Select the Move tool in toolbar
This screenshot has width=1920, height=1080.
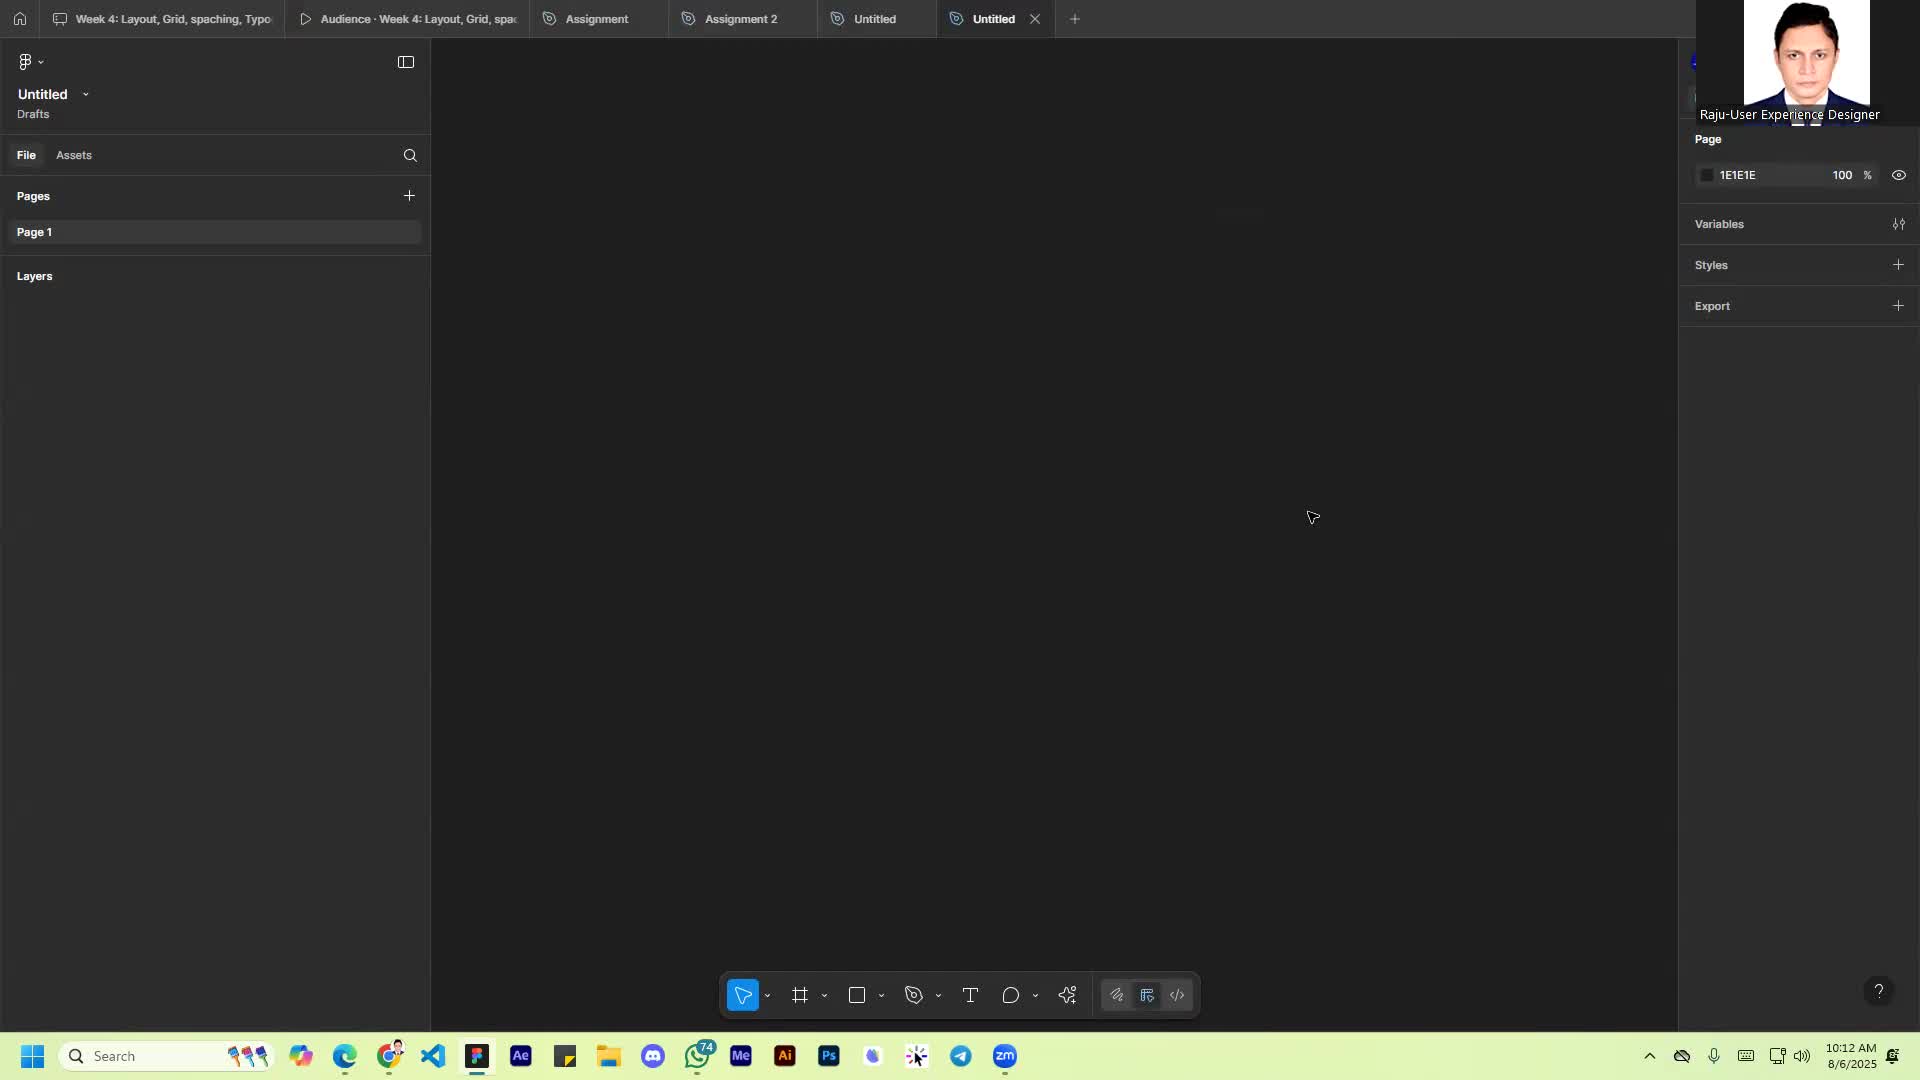(x=743, y=995)
